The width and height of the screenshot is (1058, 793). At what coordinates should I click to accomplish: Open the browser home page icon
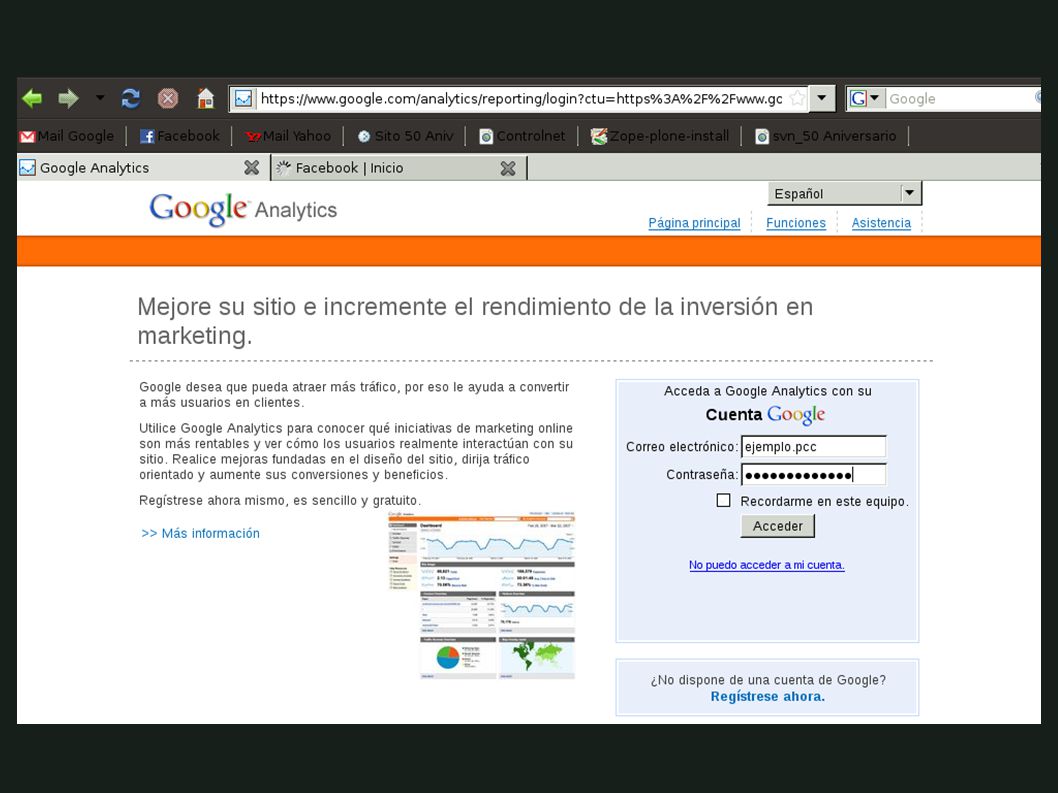[205, 99]
